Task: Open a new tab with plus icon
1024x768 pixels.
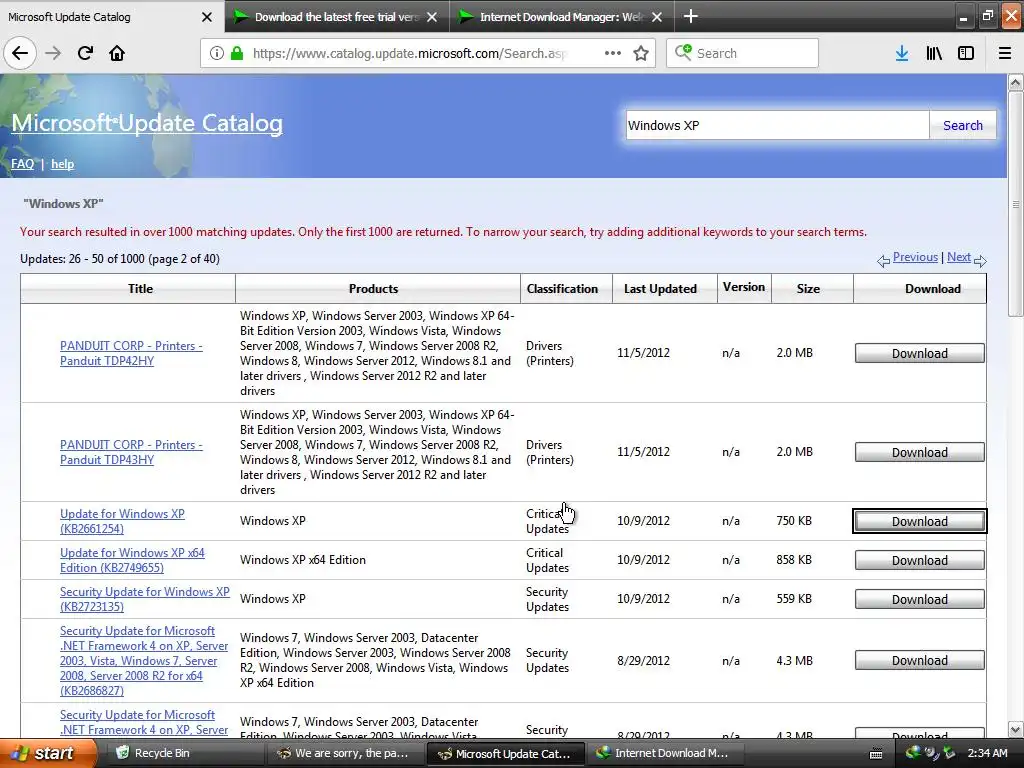Action: tap(690, 16)
